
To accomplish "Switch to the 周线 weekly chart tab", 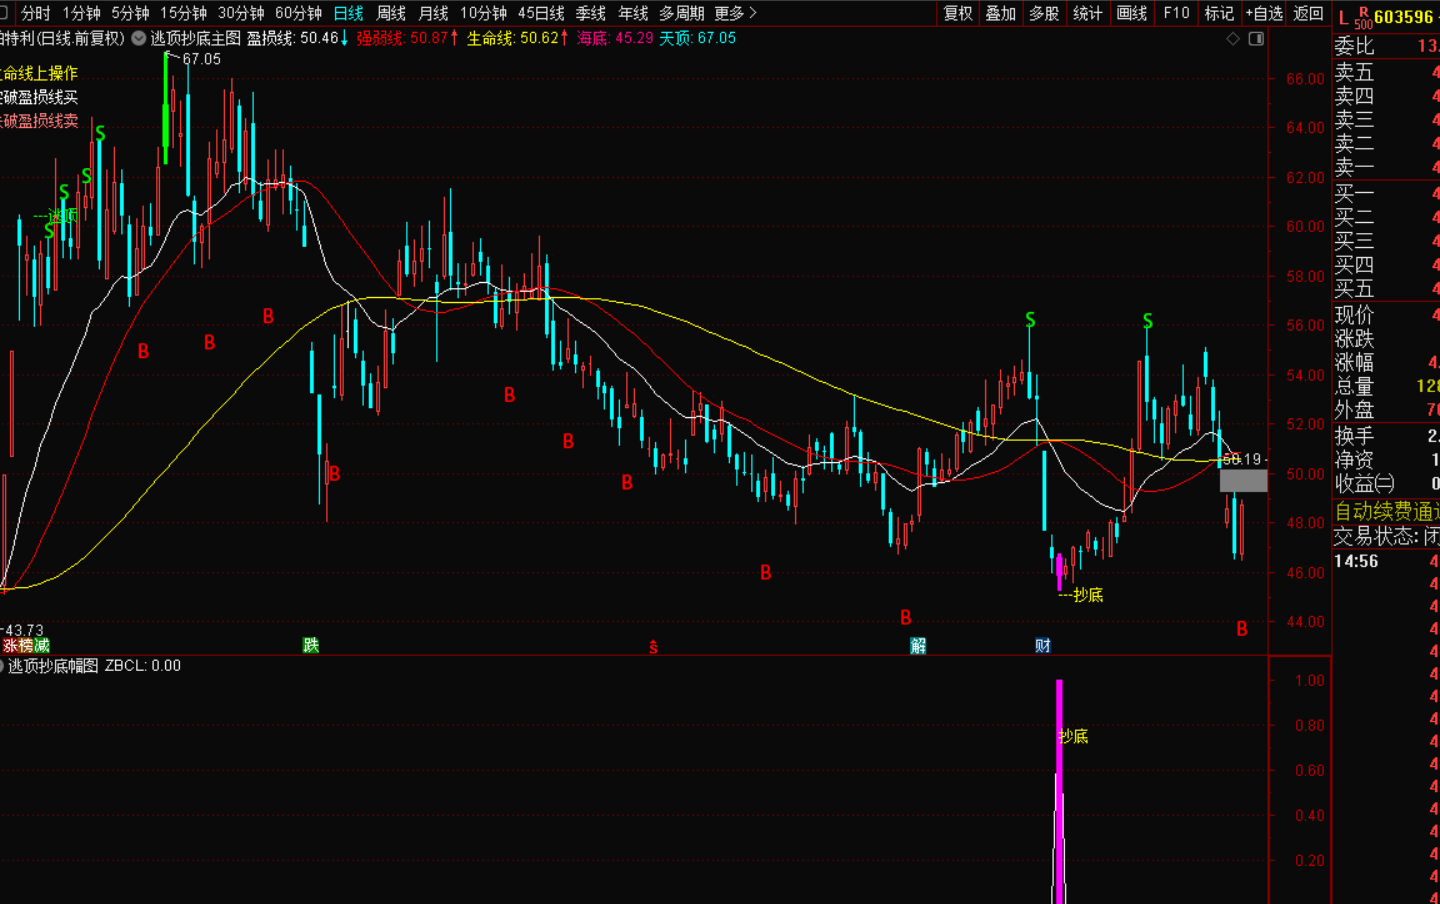I will pos(391,13).
